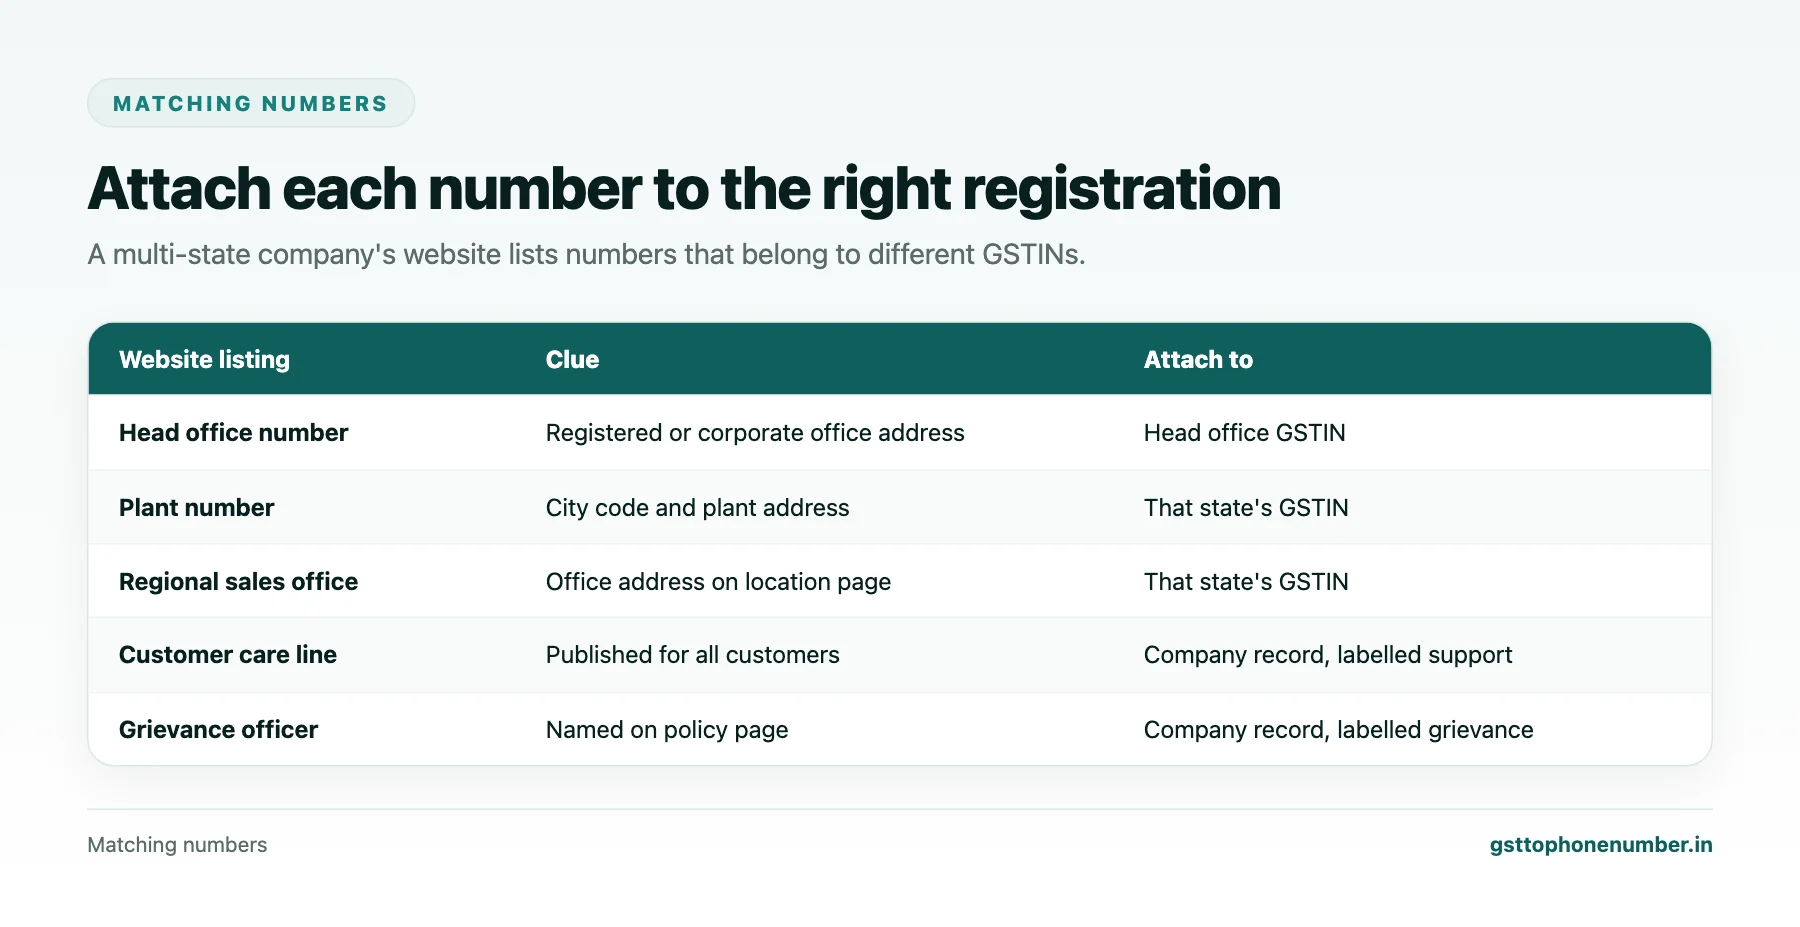
Task: Click 'Regional sales office' row label
Action: (x=238, y=582)
